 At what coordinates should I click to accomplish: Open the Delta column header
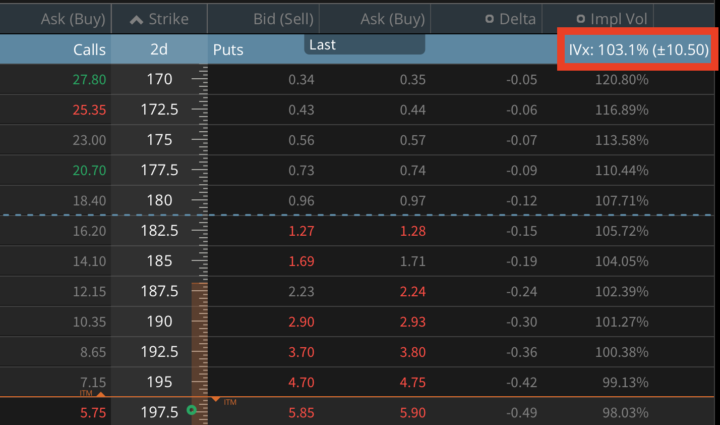517,19
